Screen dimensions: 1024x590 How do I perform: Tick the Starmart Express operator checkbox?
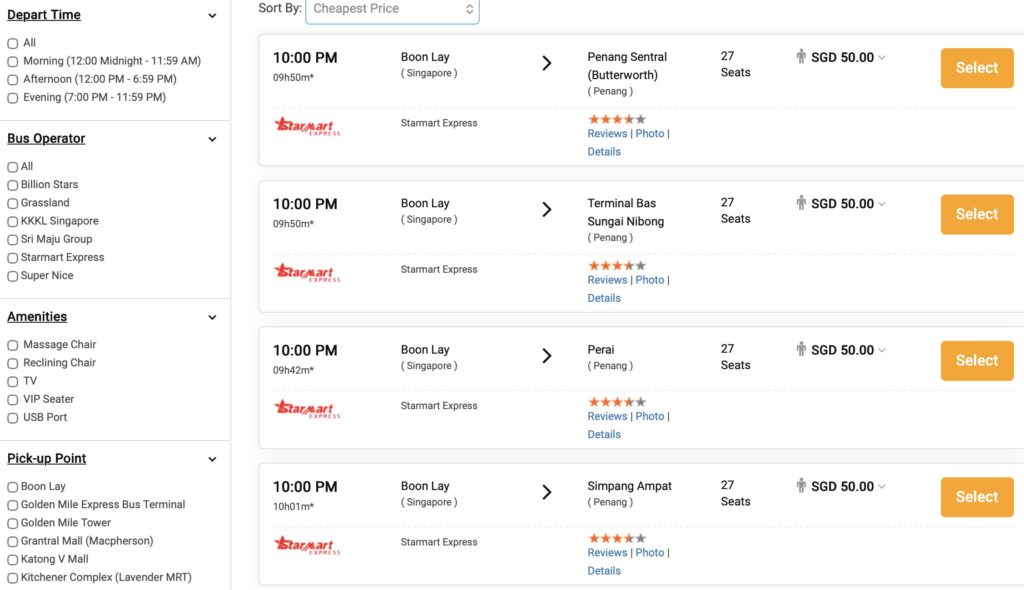point(13,258)
